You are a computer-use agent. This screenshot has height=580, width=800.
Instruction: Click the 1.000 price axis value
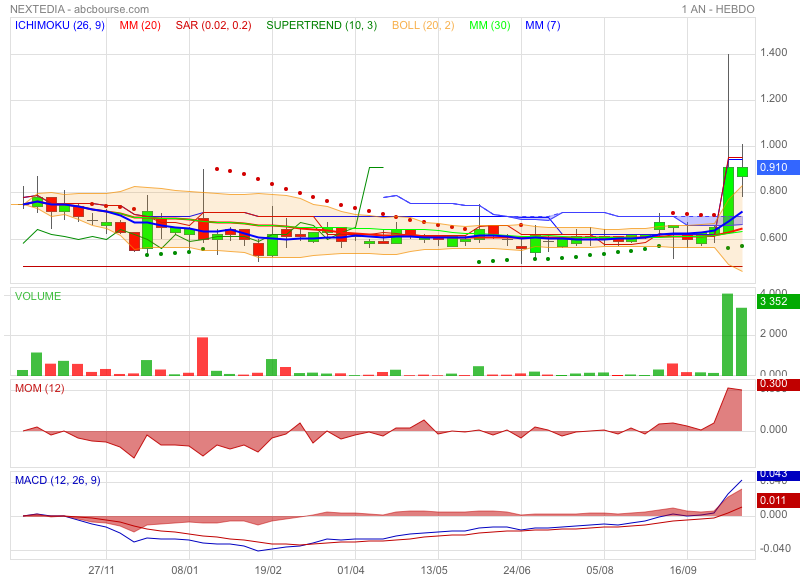click(x=773, y=144)
